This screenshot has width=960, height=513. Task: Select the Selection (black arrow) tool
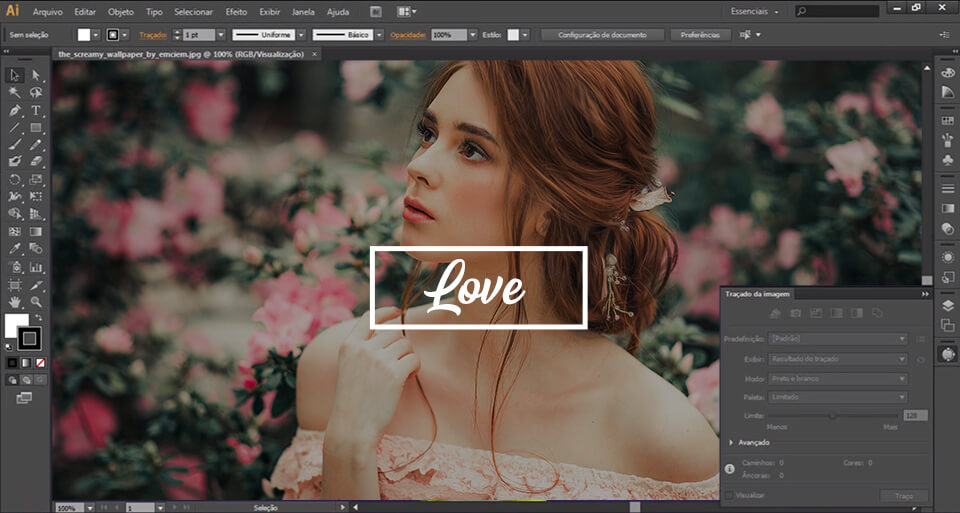click(15, 75)
